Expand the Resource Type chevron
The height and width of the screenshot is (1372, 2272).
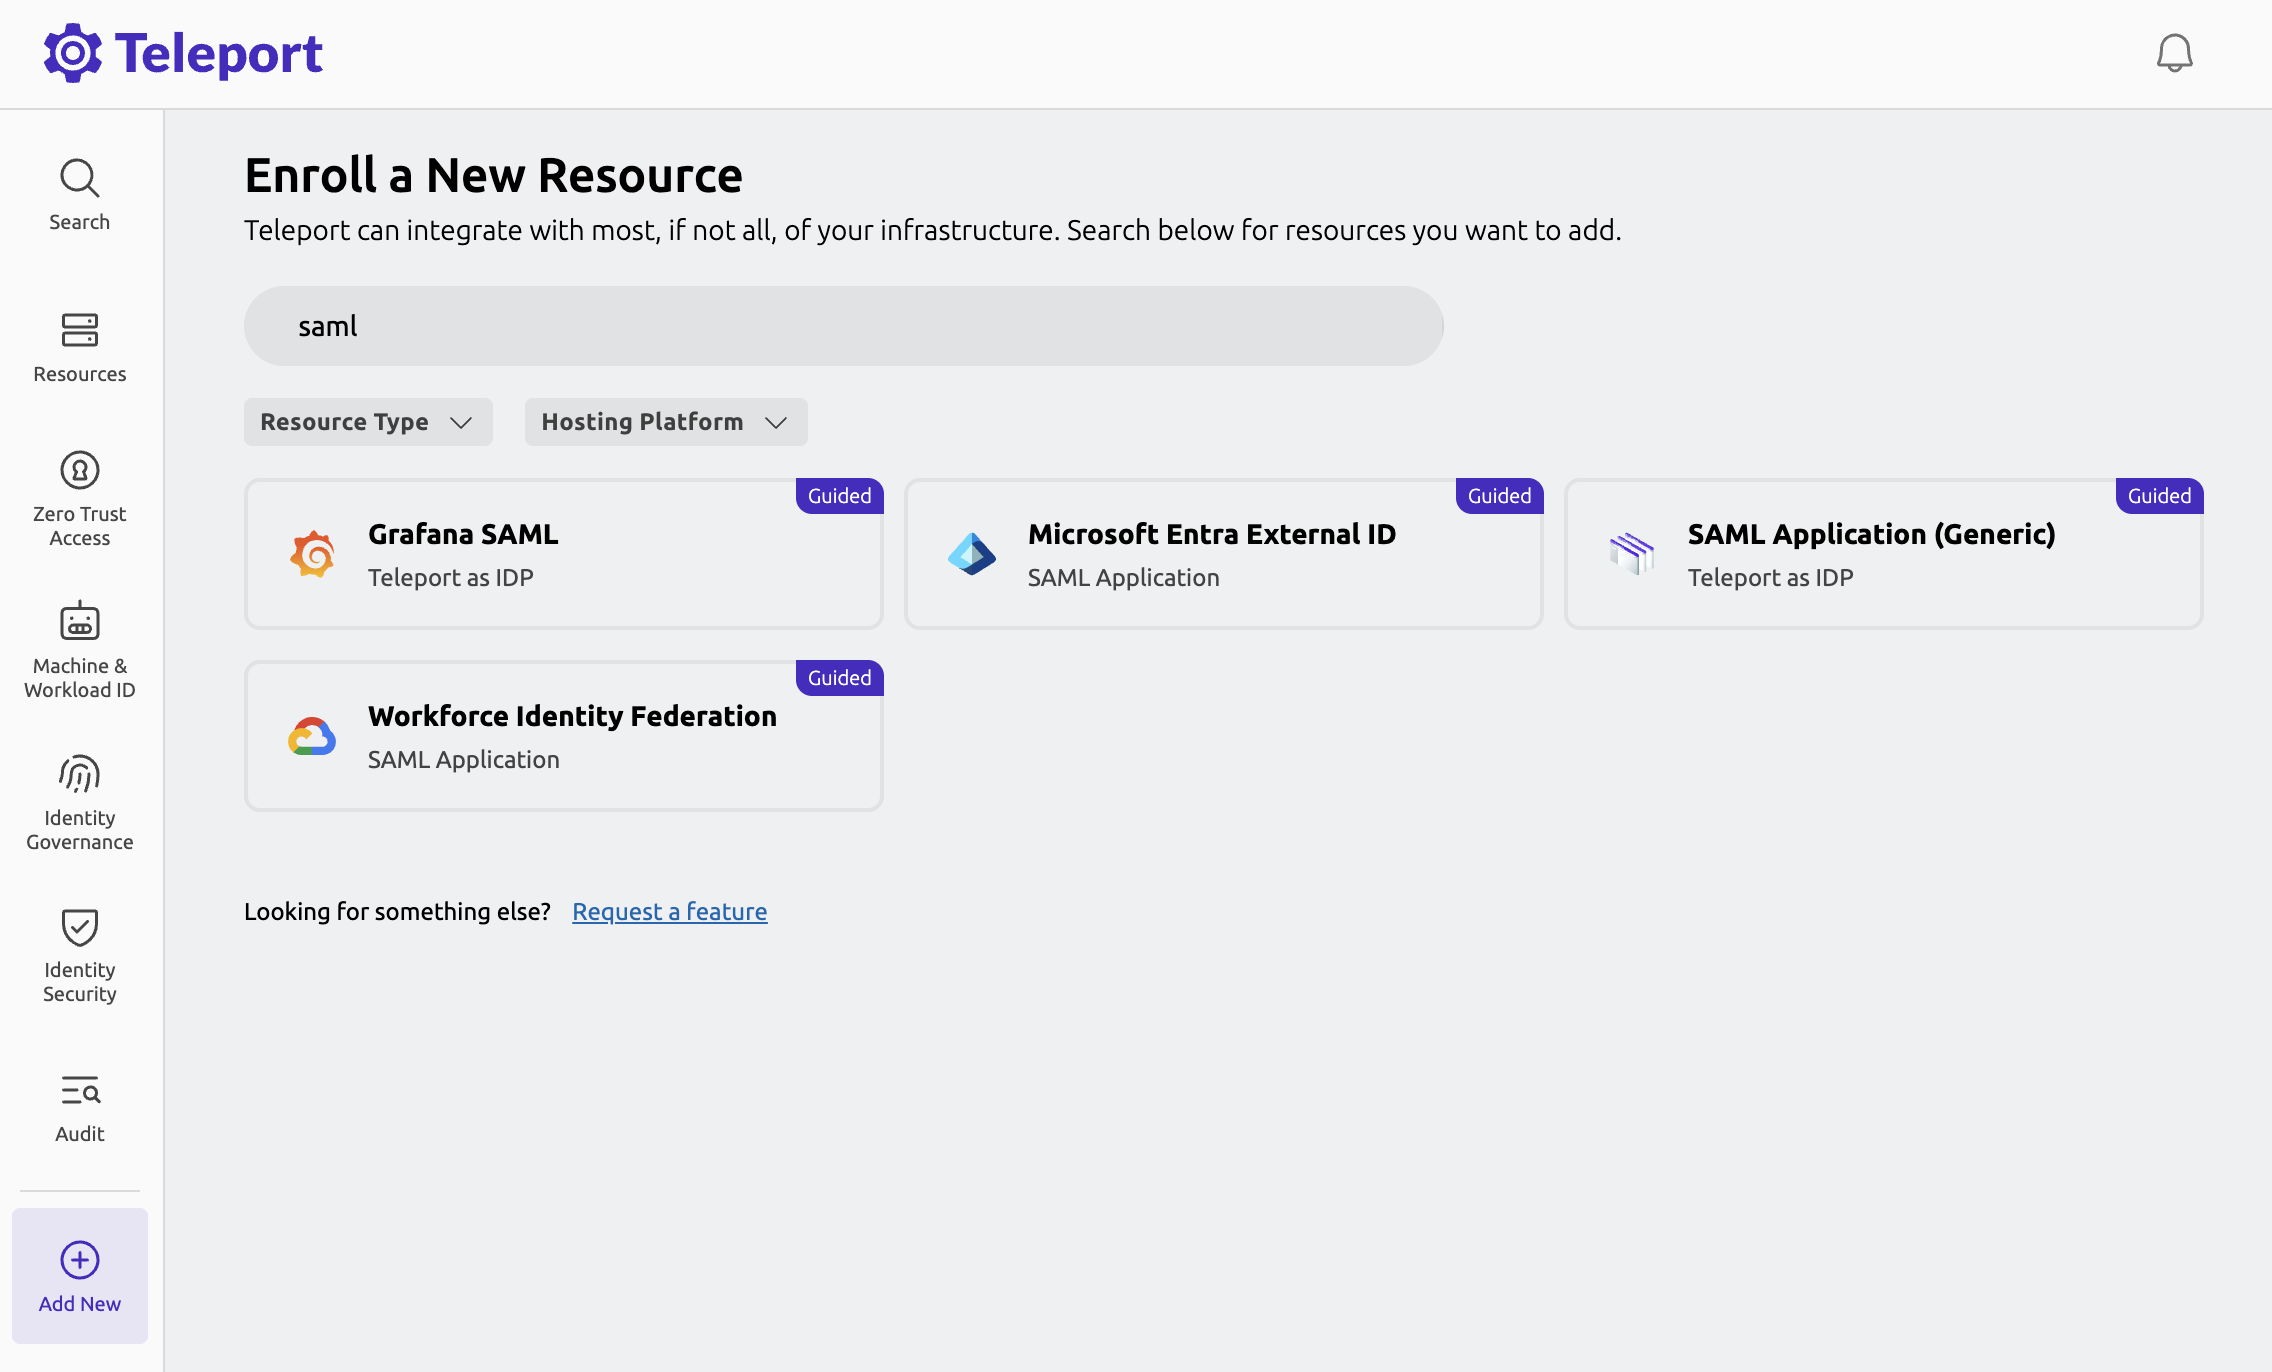tap(463, 422)
